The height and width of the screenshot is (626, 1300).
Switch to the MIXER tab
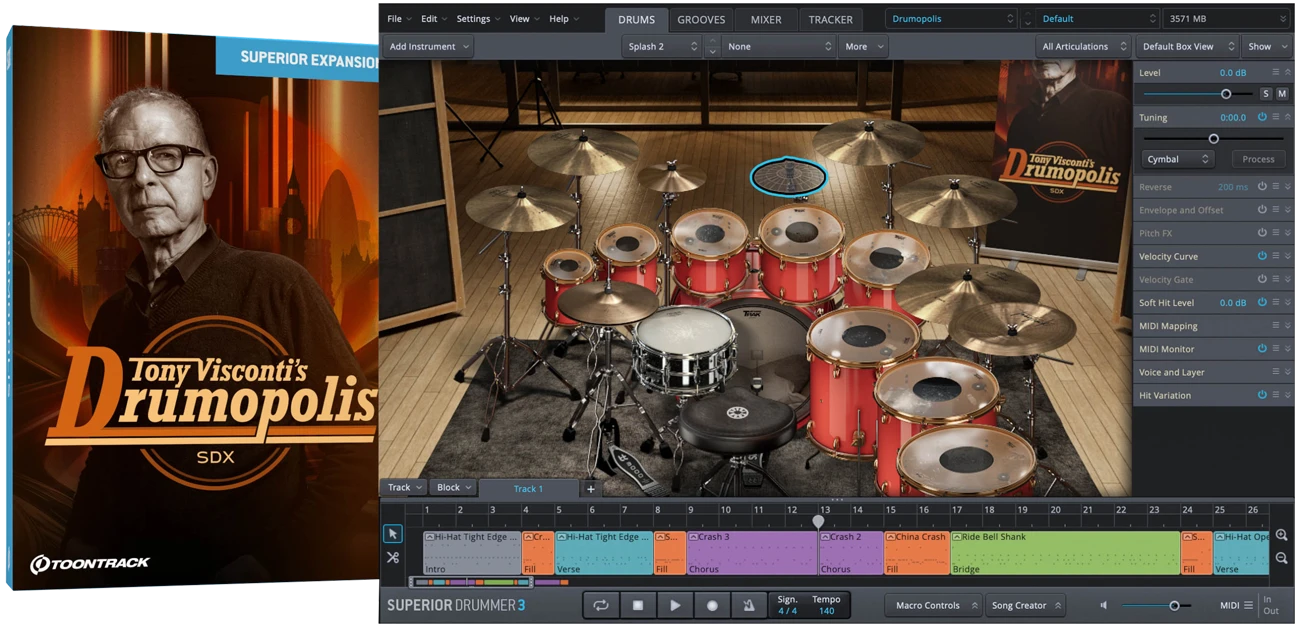click(766, 19)
